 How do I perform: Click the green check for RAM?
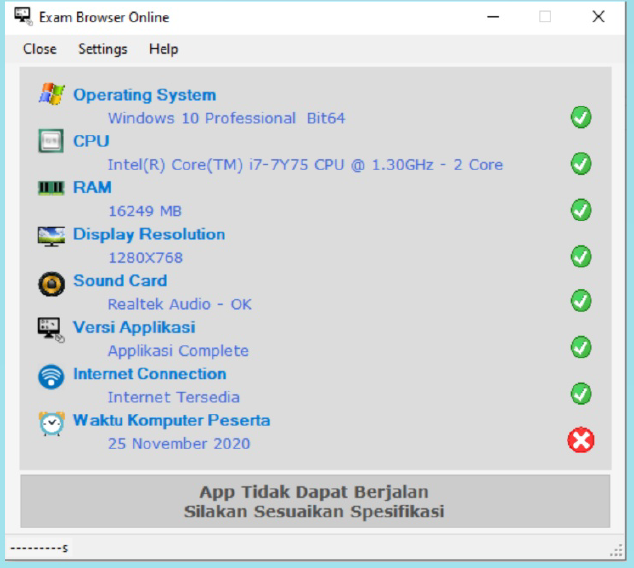(581, 210)
